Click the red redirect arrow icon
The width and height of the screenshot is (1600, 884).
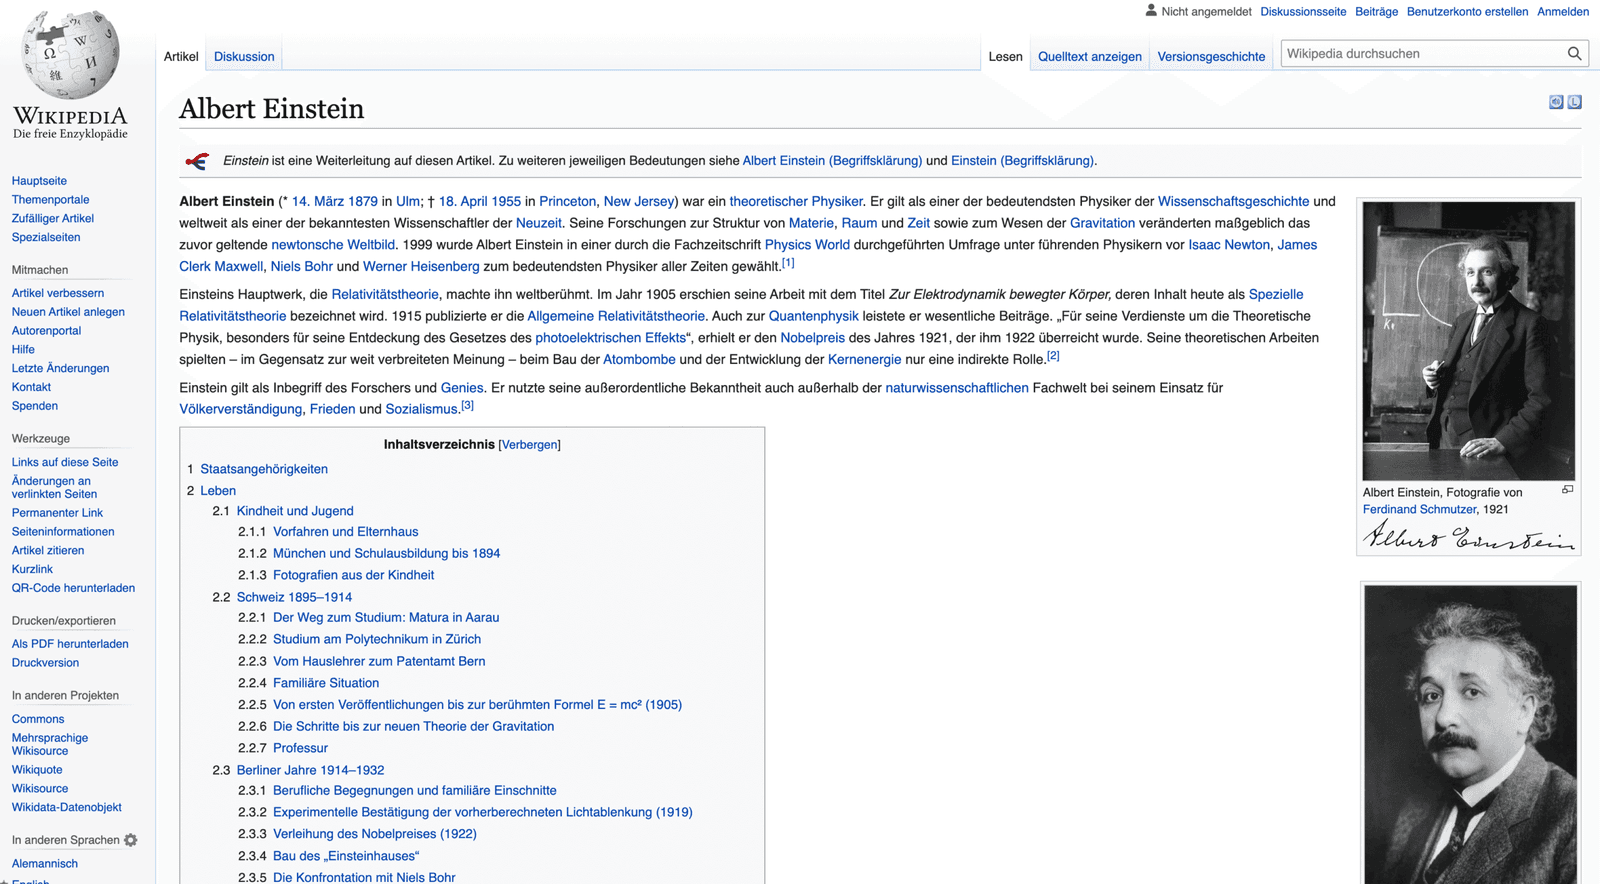click(x=197, y=161)
